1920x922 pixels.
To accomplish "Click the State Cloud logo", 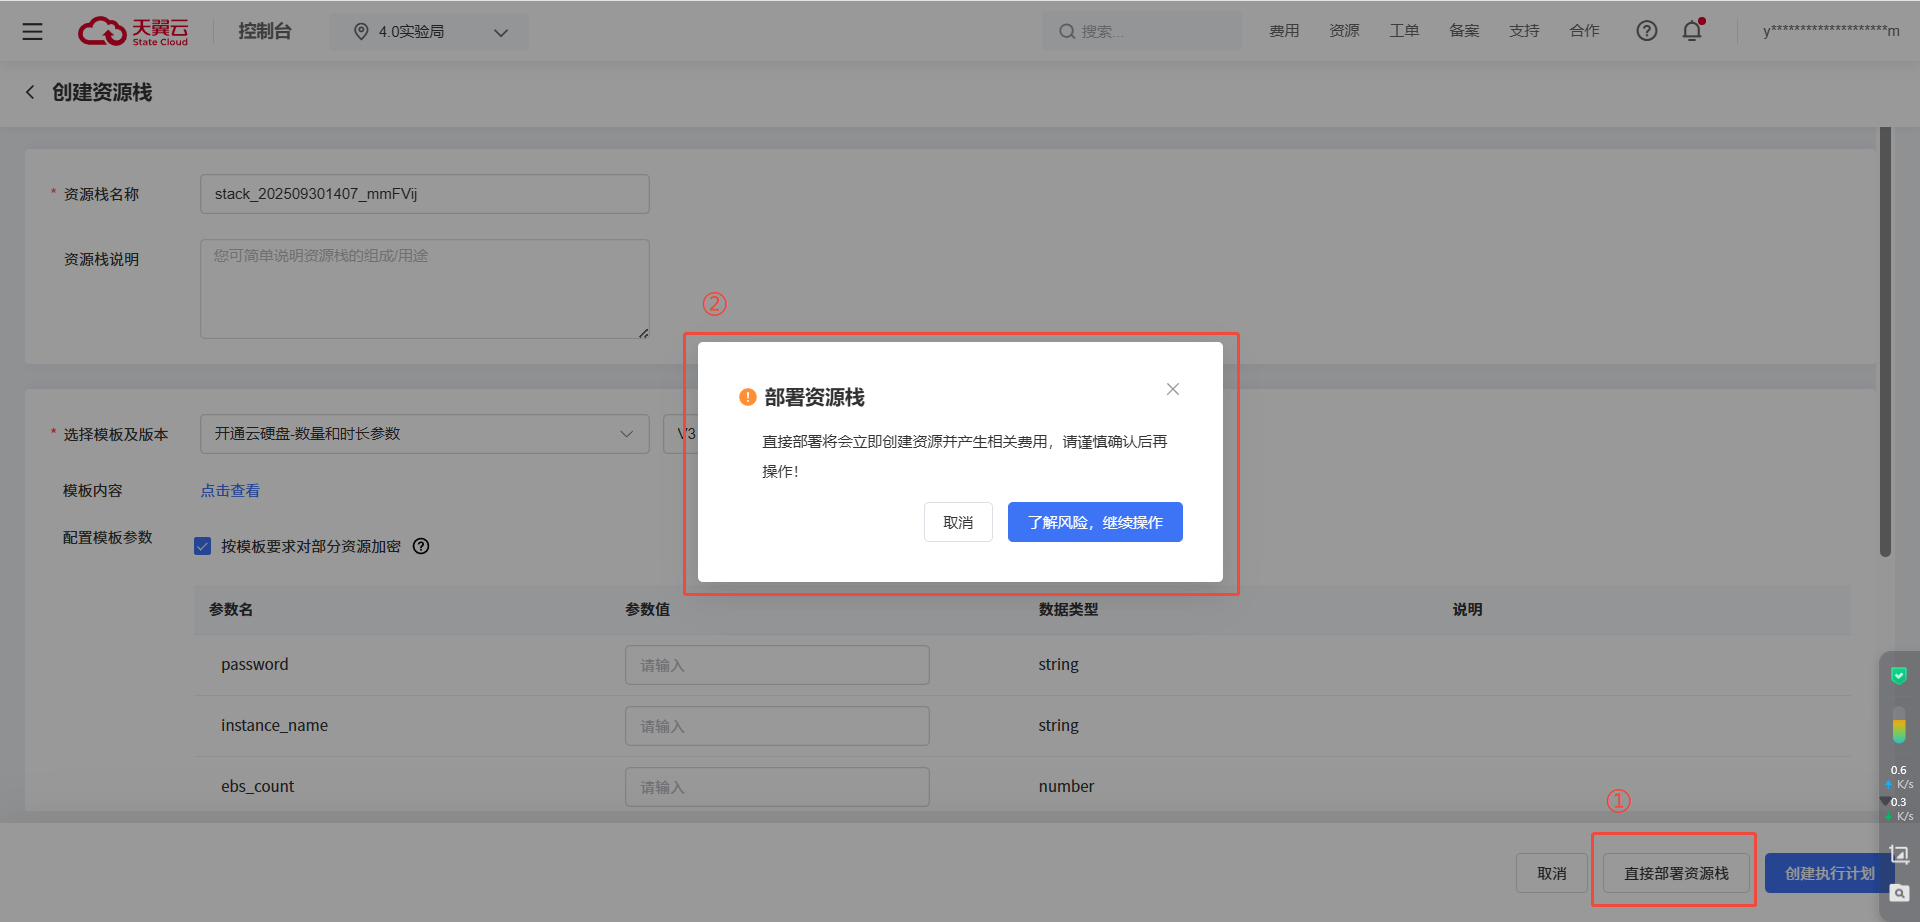I will click(133, 32).
